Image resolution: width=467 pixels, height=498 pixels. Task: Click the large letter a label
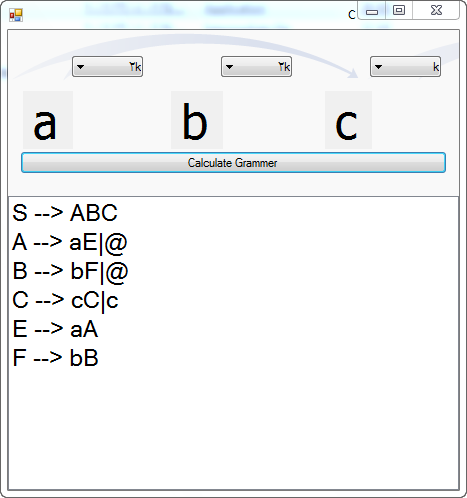48,120
